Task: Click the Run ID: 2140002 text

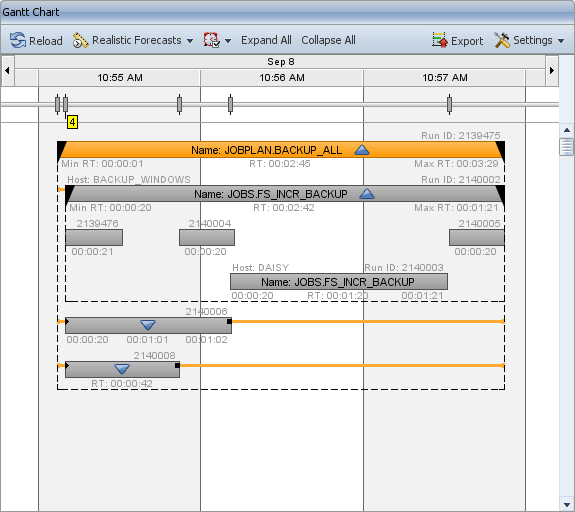Action: [461, 180]
